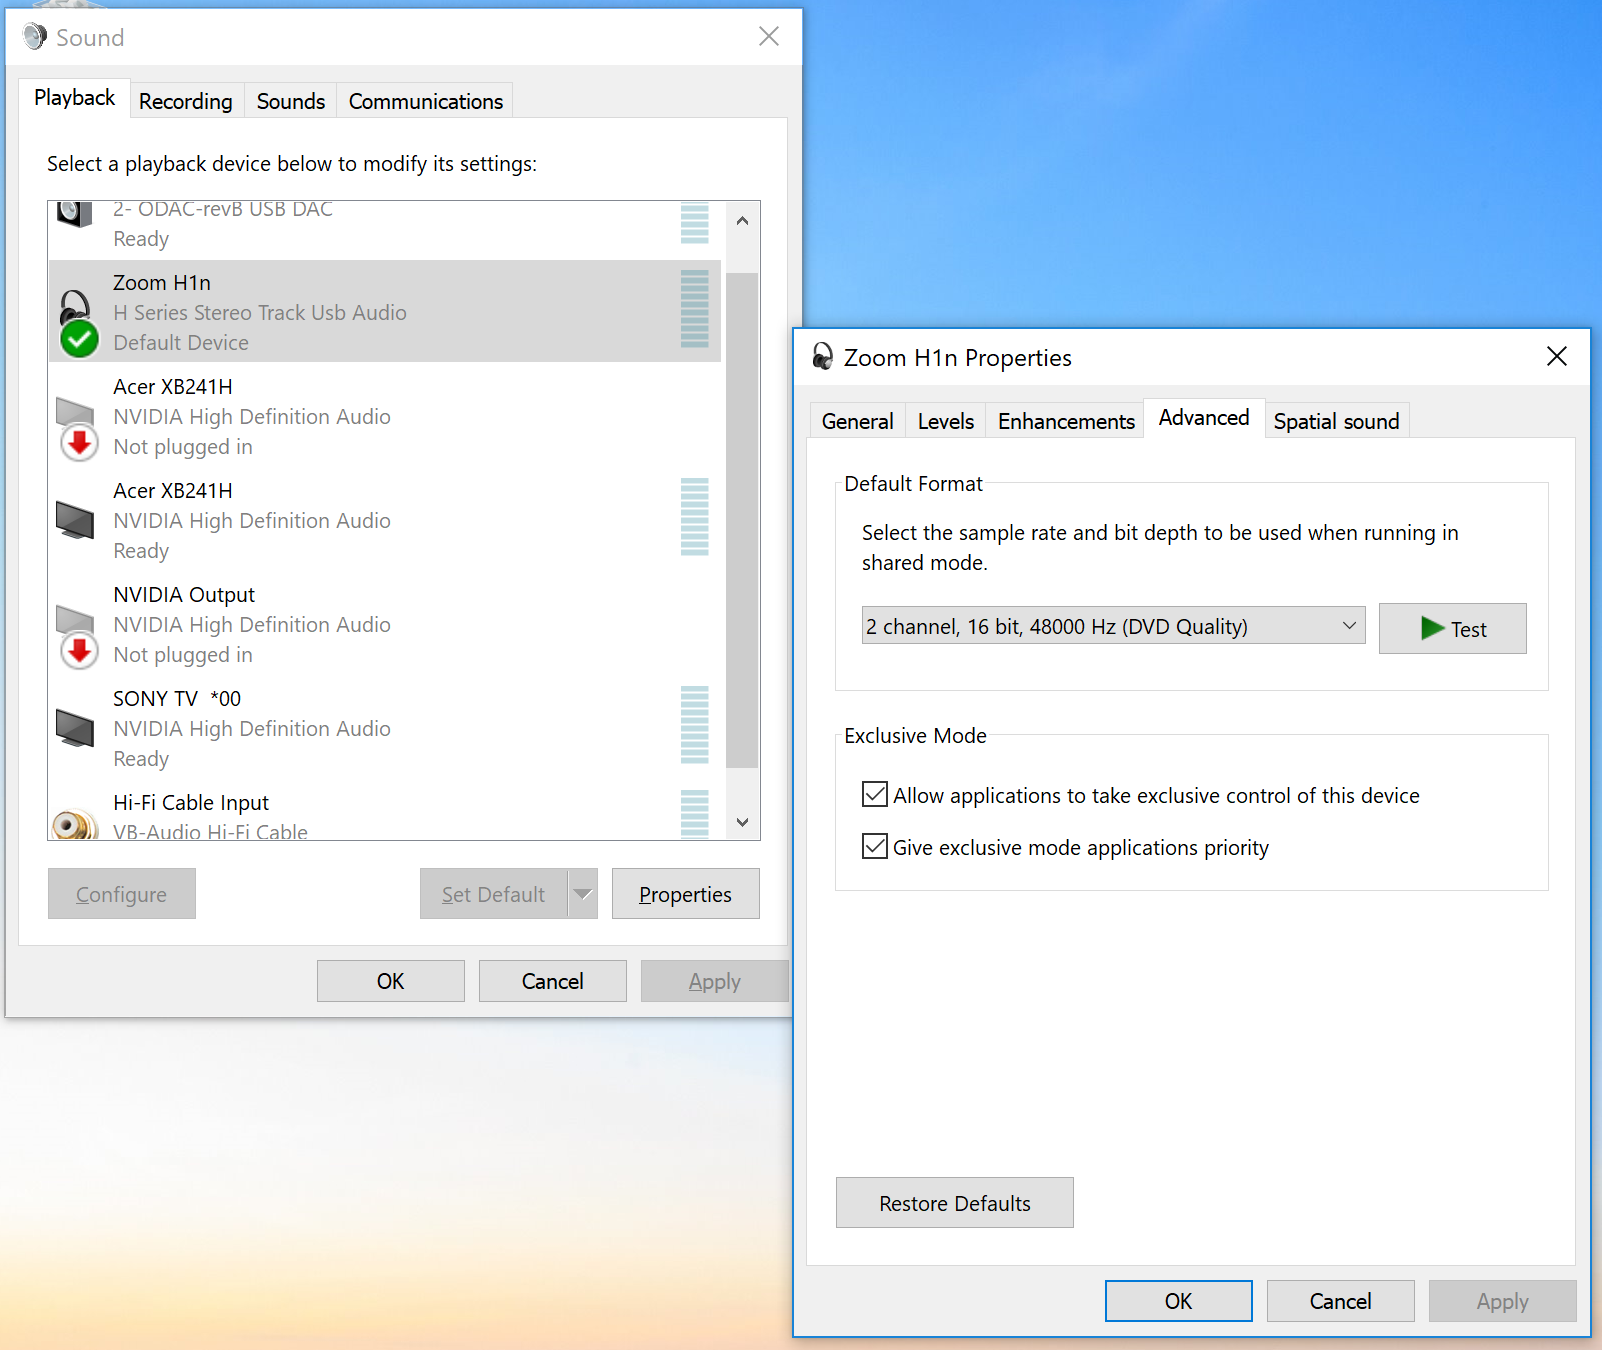
Task: Switch to the Recording tab
Action: 186,102
